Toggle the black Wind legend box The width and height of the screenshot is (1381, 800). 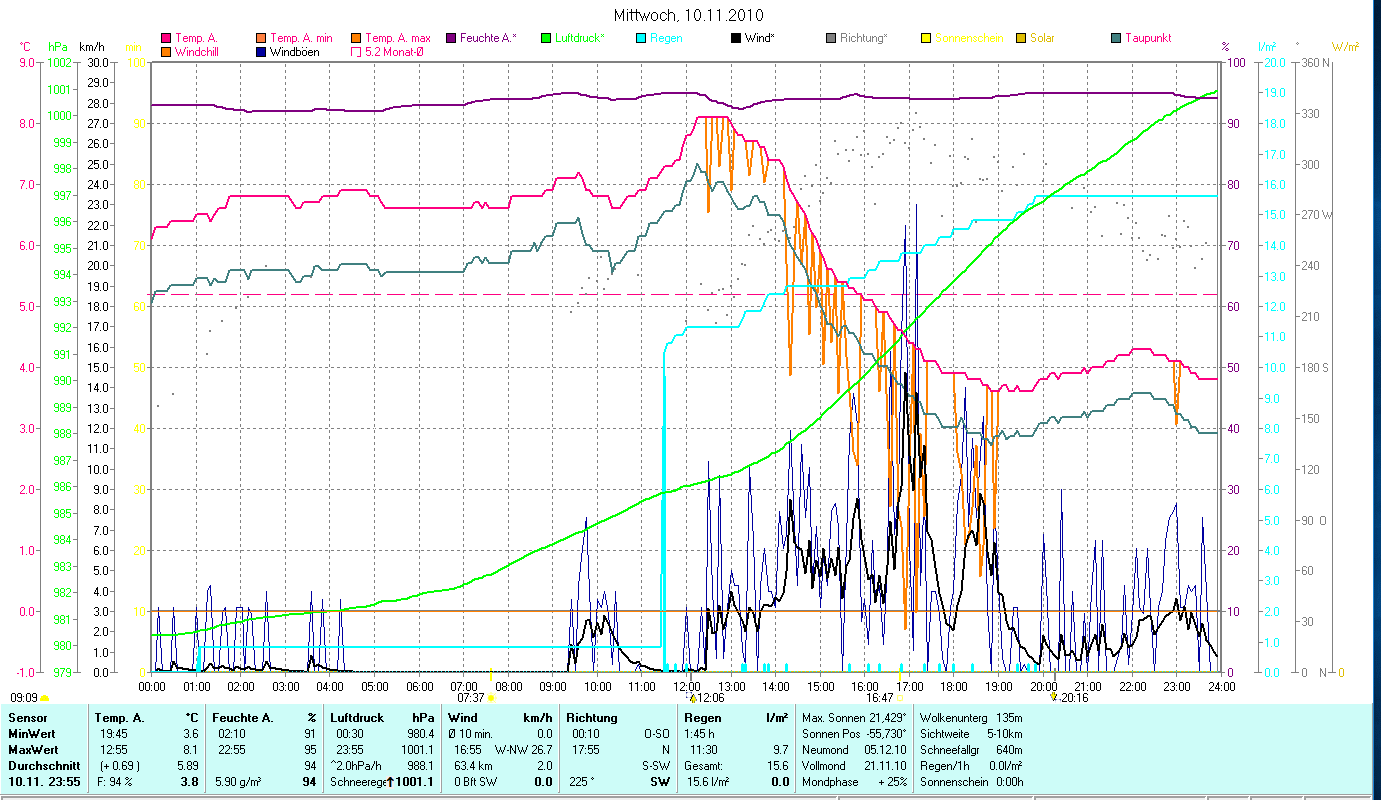tap(735, 38)
